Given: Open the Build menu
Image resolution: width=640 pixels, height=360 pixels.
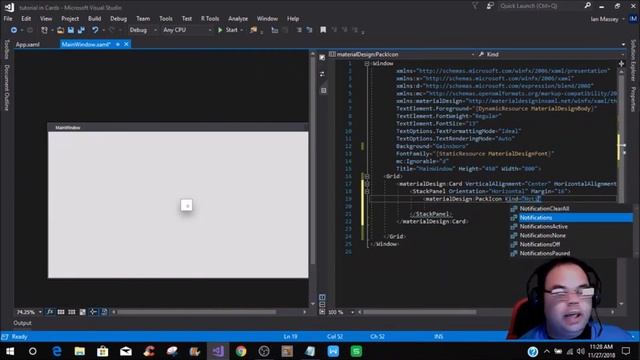Looking at the screenshot, I should pyautogui.click(x=94, y=19).
